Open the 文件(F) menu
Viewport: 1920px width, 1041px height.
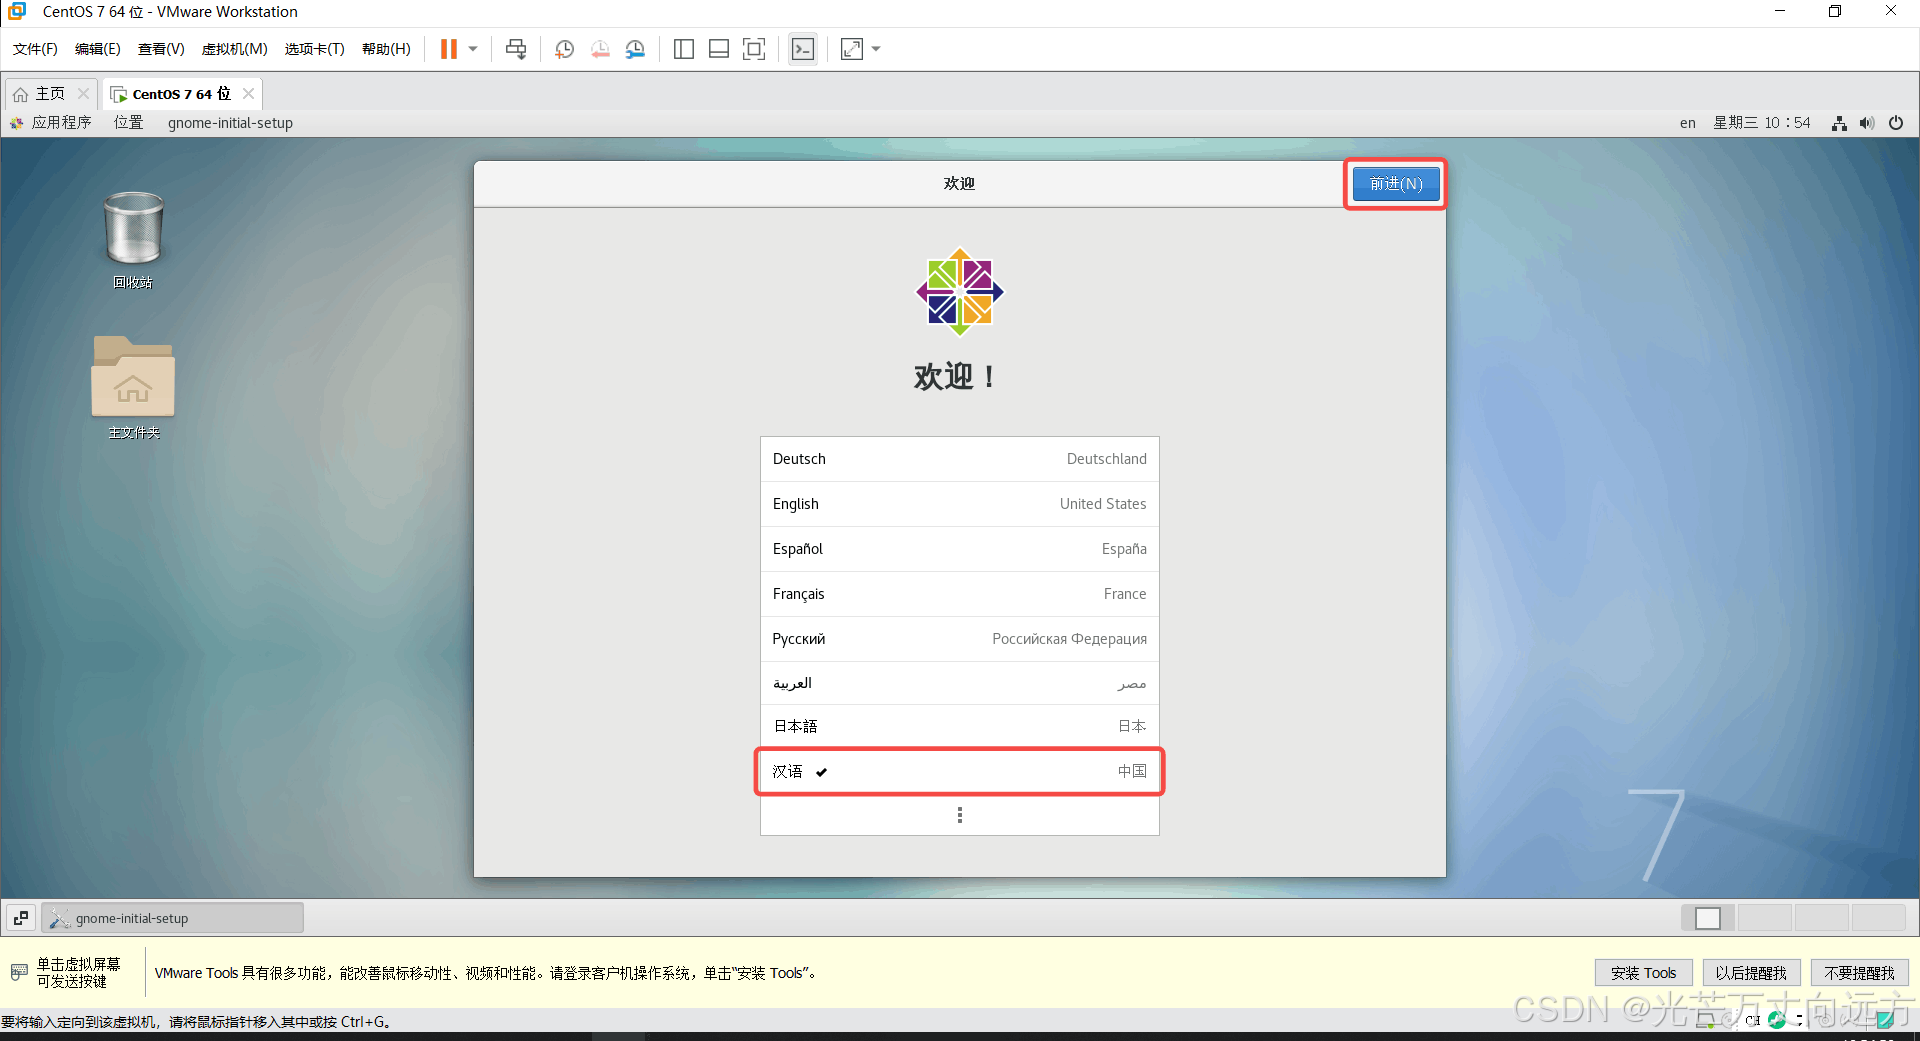coord(35,49)
